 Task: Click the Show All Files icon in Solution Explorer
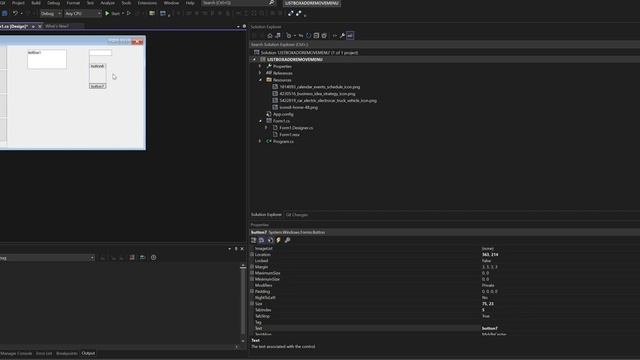[x=324, y=36]
